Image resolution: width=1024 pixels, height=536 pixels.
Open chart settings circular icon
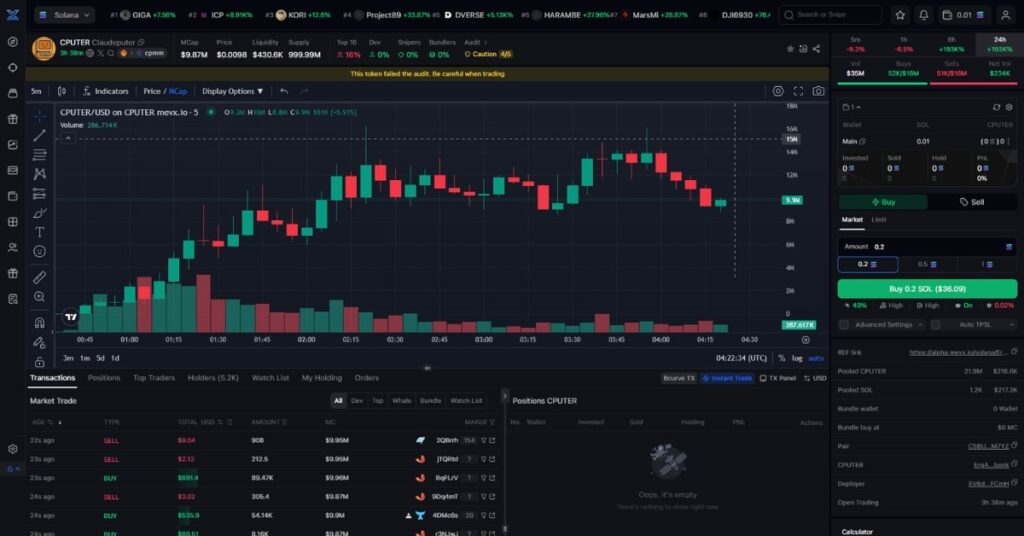778,91
